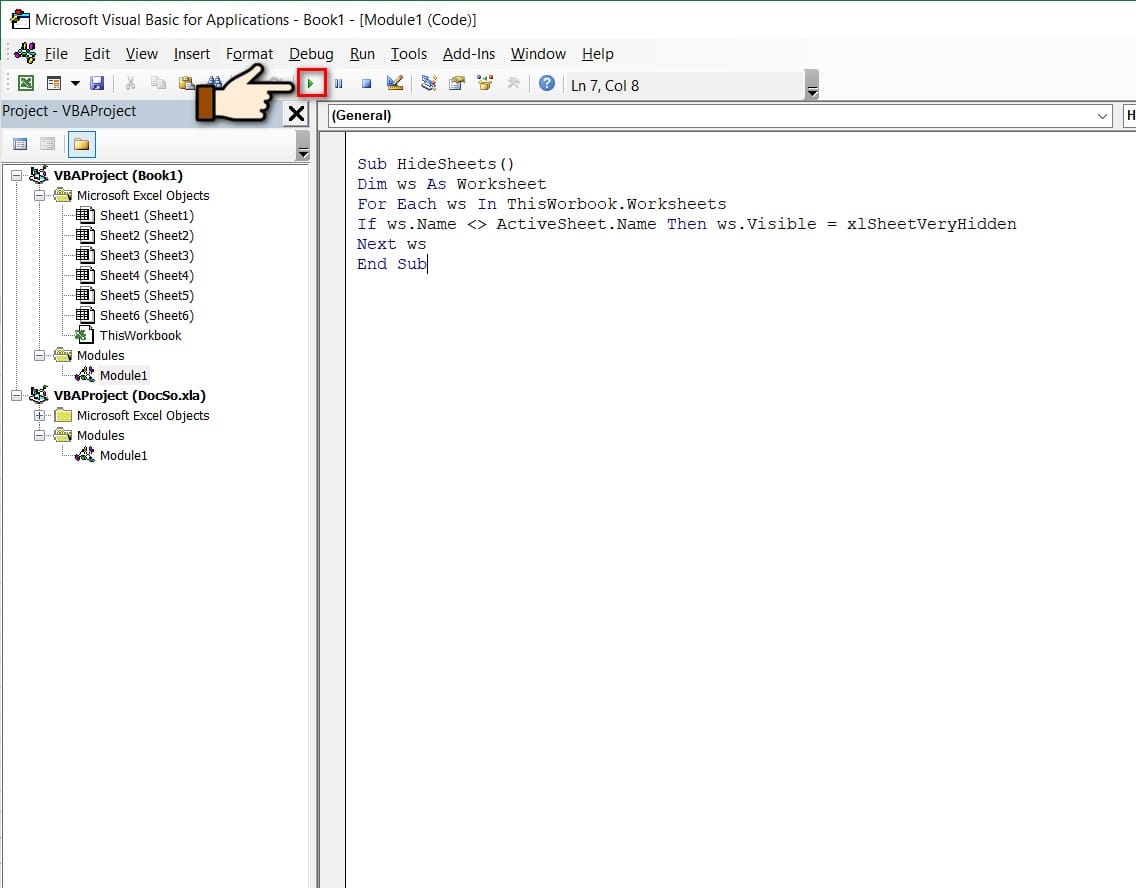Open the Properties Window toolbar icon
Viewport: 1136px width, 888px height.
click(457, 84)
